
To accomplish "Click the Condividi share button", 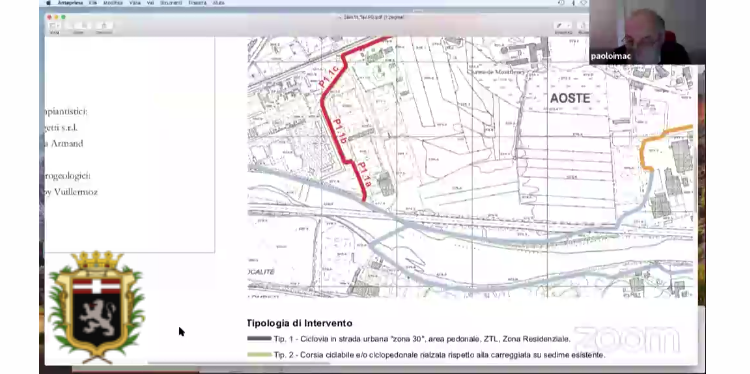I will click(104, 25).
